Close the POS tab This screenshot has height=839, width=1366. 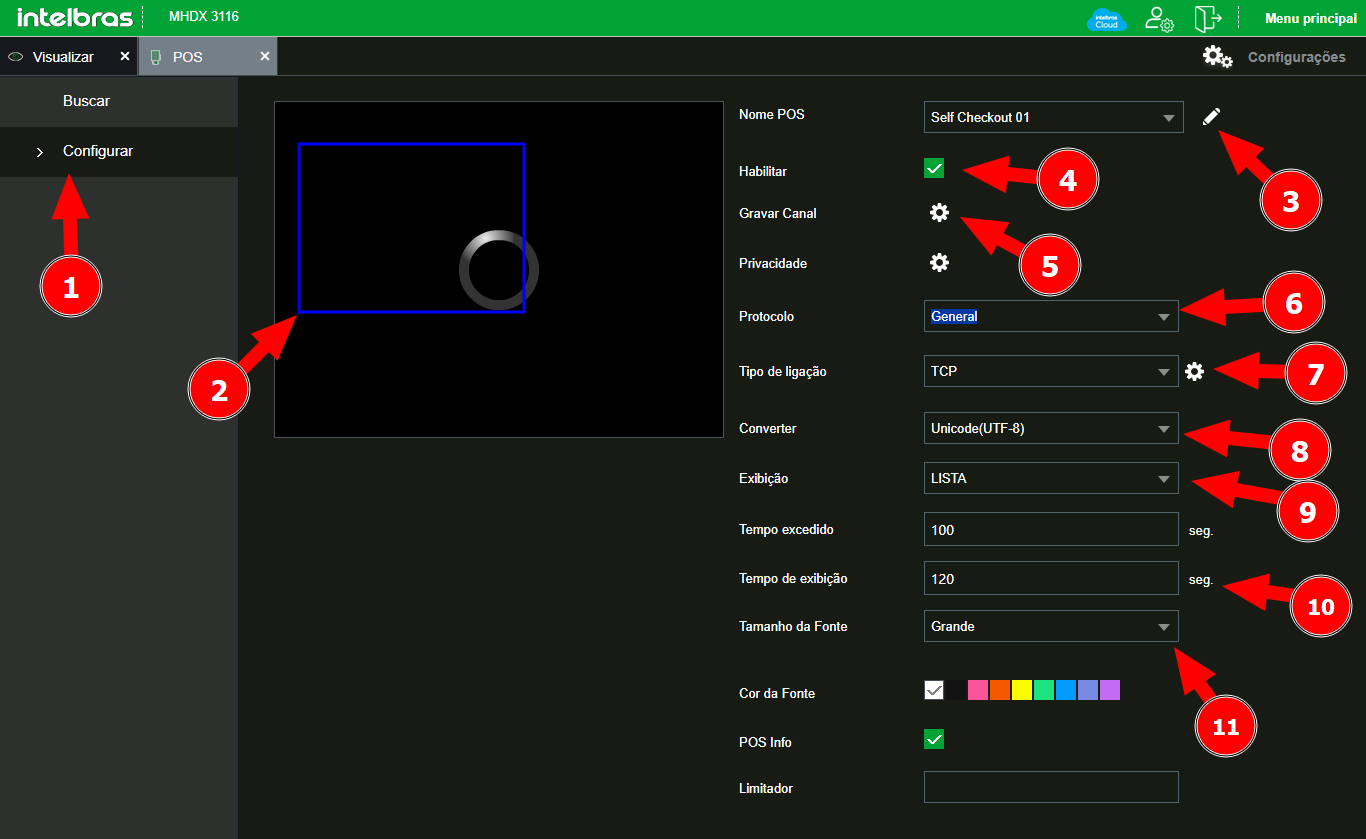pyautogui.click(x=265, y=56)
